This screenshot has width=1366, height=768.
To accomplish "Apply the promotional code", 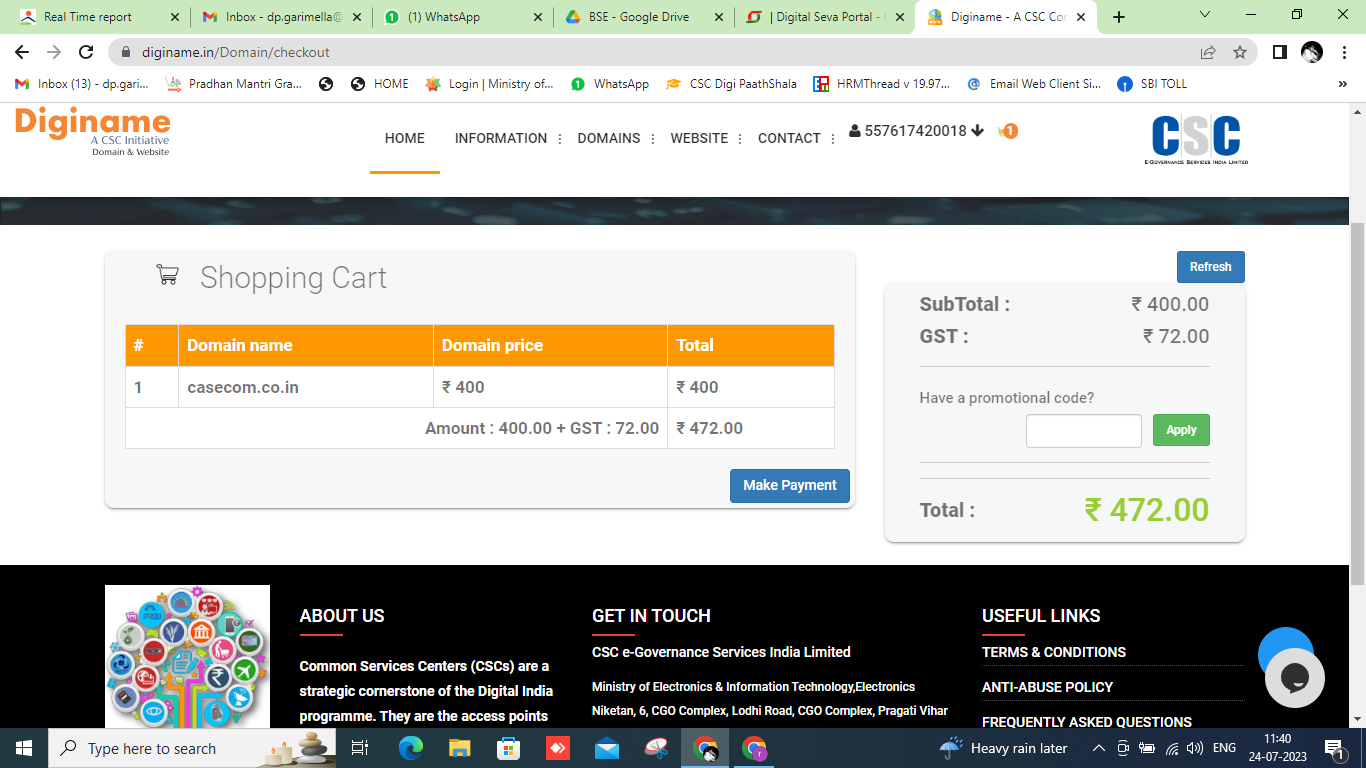I will tap(1181, 430).
